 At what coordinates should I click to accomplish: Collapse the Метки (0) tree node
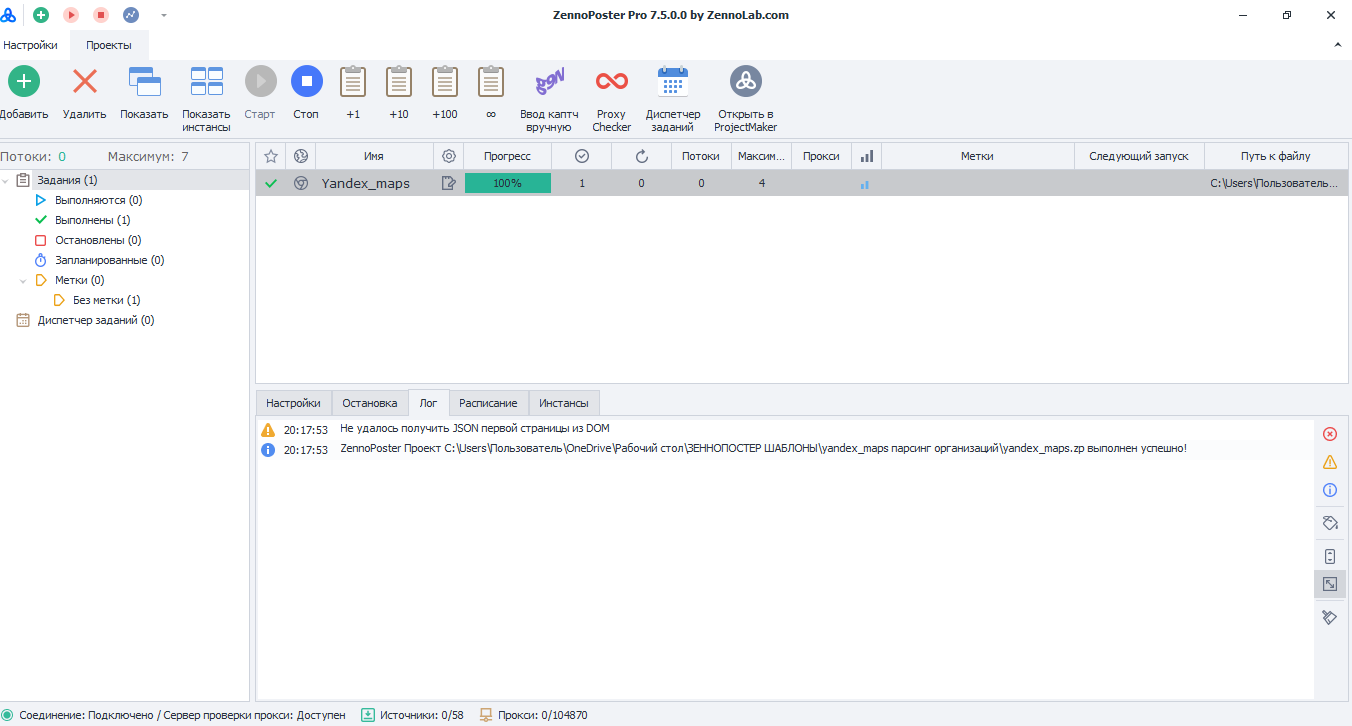click(23, 281)
